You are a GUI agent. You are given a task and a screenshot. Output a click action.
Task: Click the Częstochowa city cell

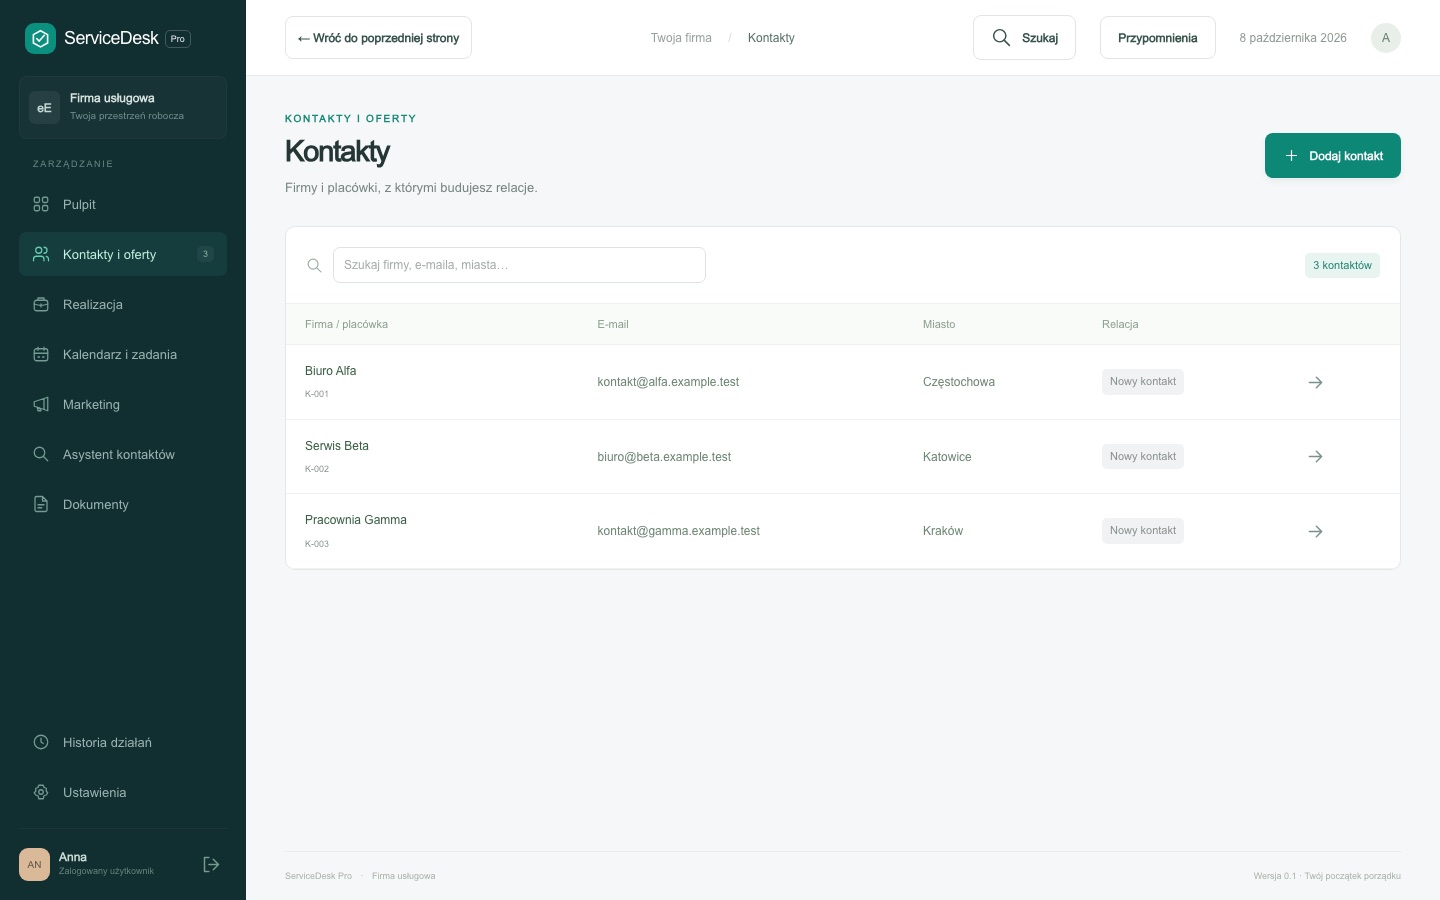click(x=959, y=382)
